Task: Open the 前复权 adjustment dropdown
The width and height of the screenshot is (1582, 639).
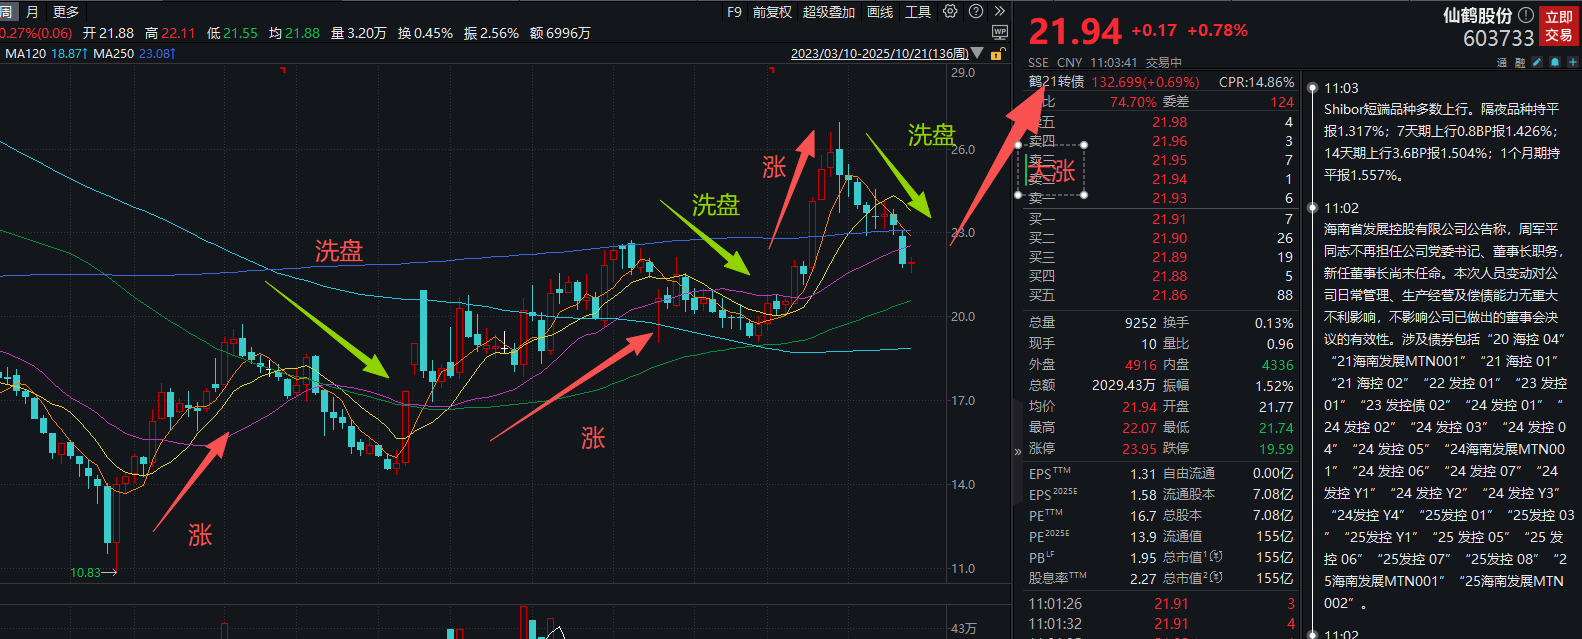Action: tap(772, 12)
